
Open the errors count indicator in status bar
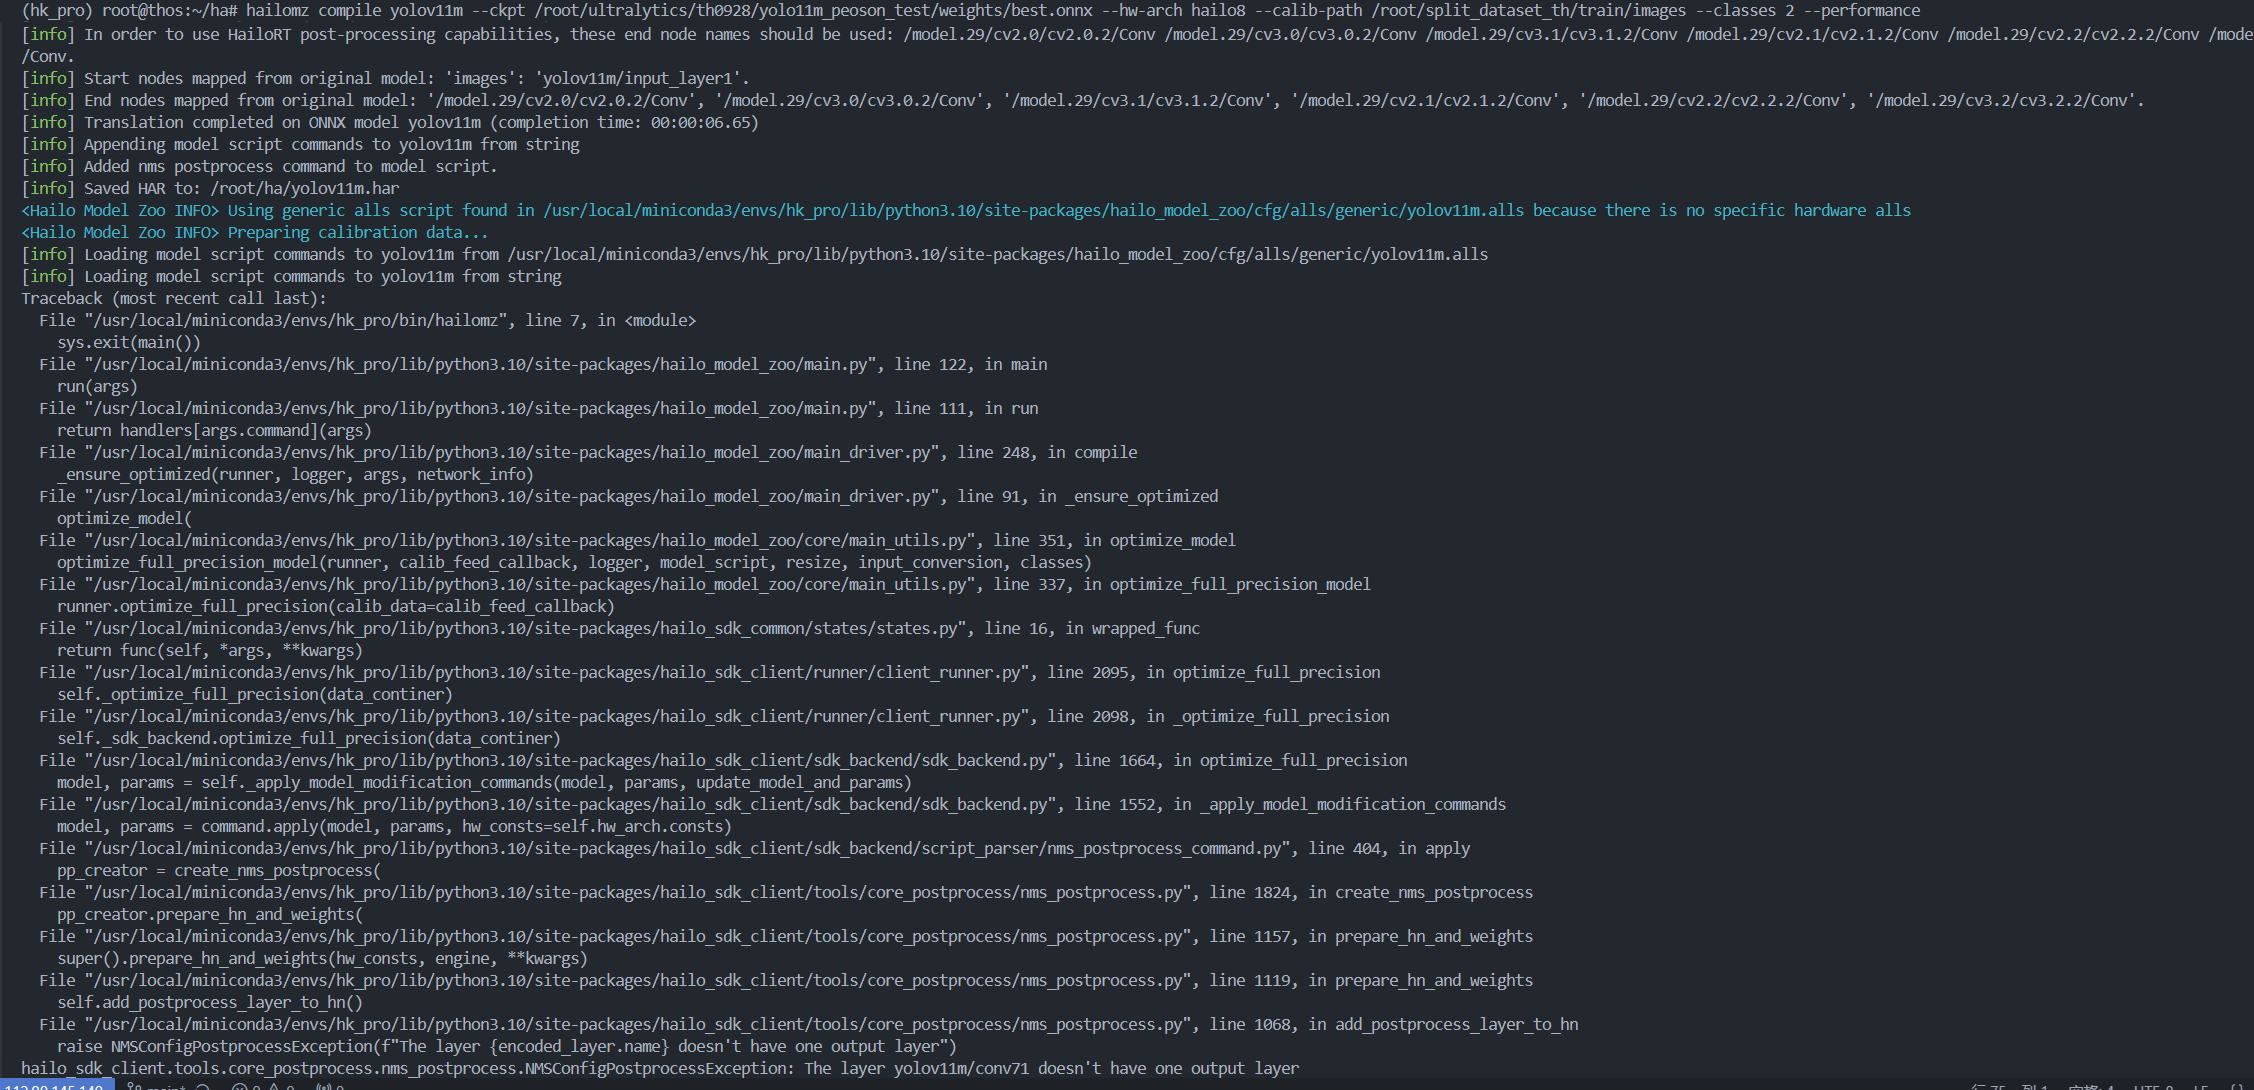(x=246, y=1087)
